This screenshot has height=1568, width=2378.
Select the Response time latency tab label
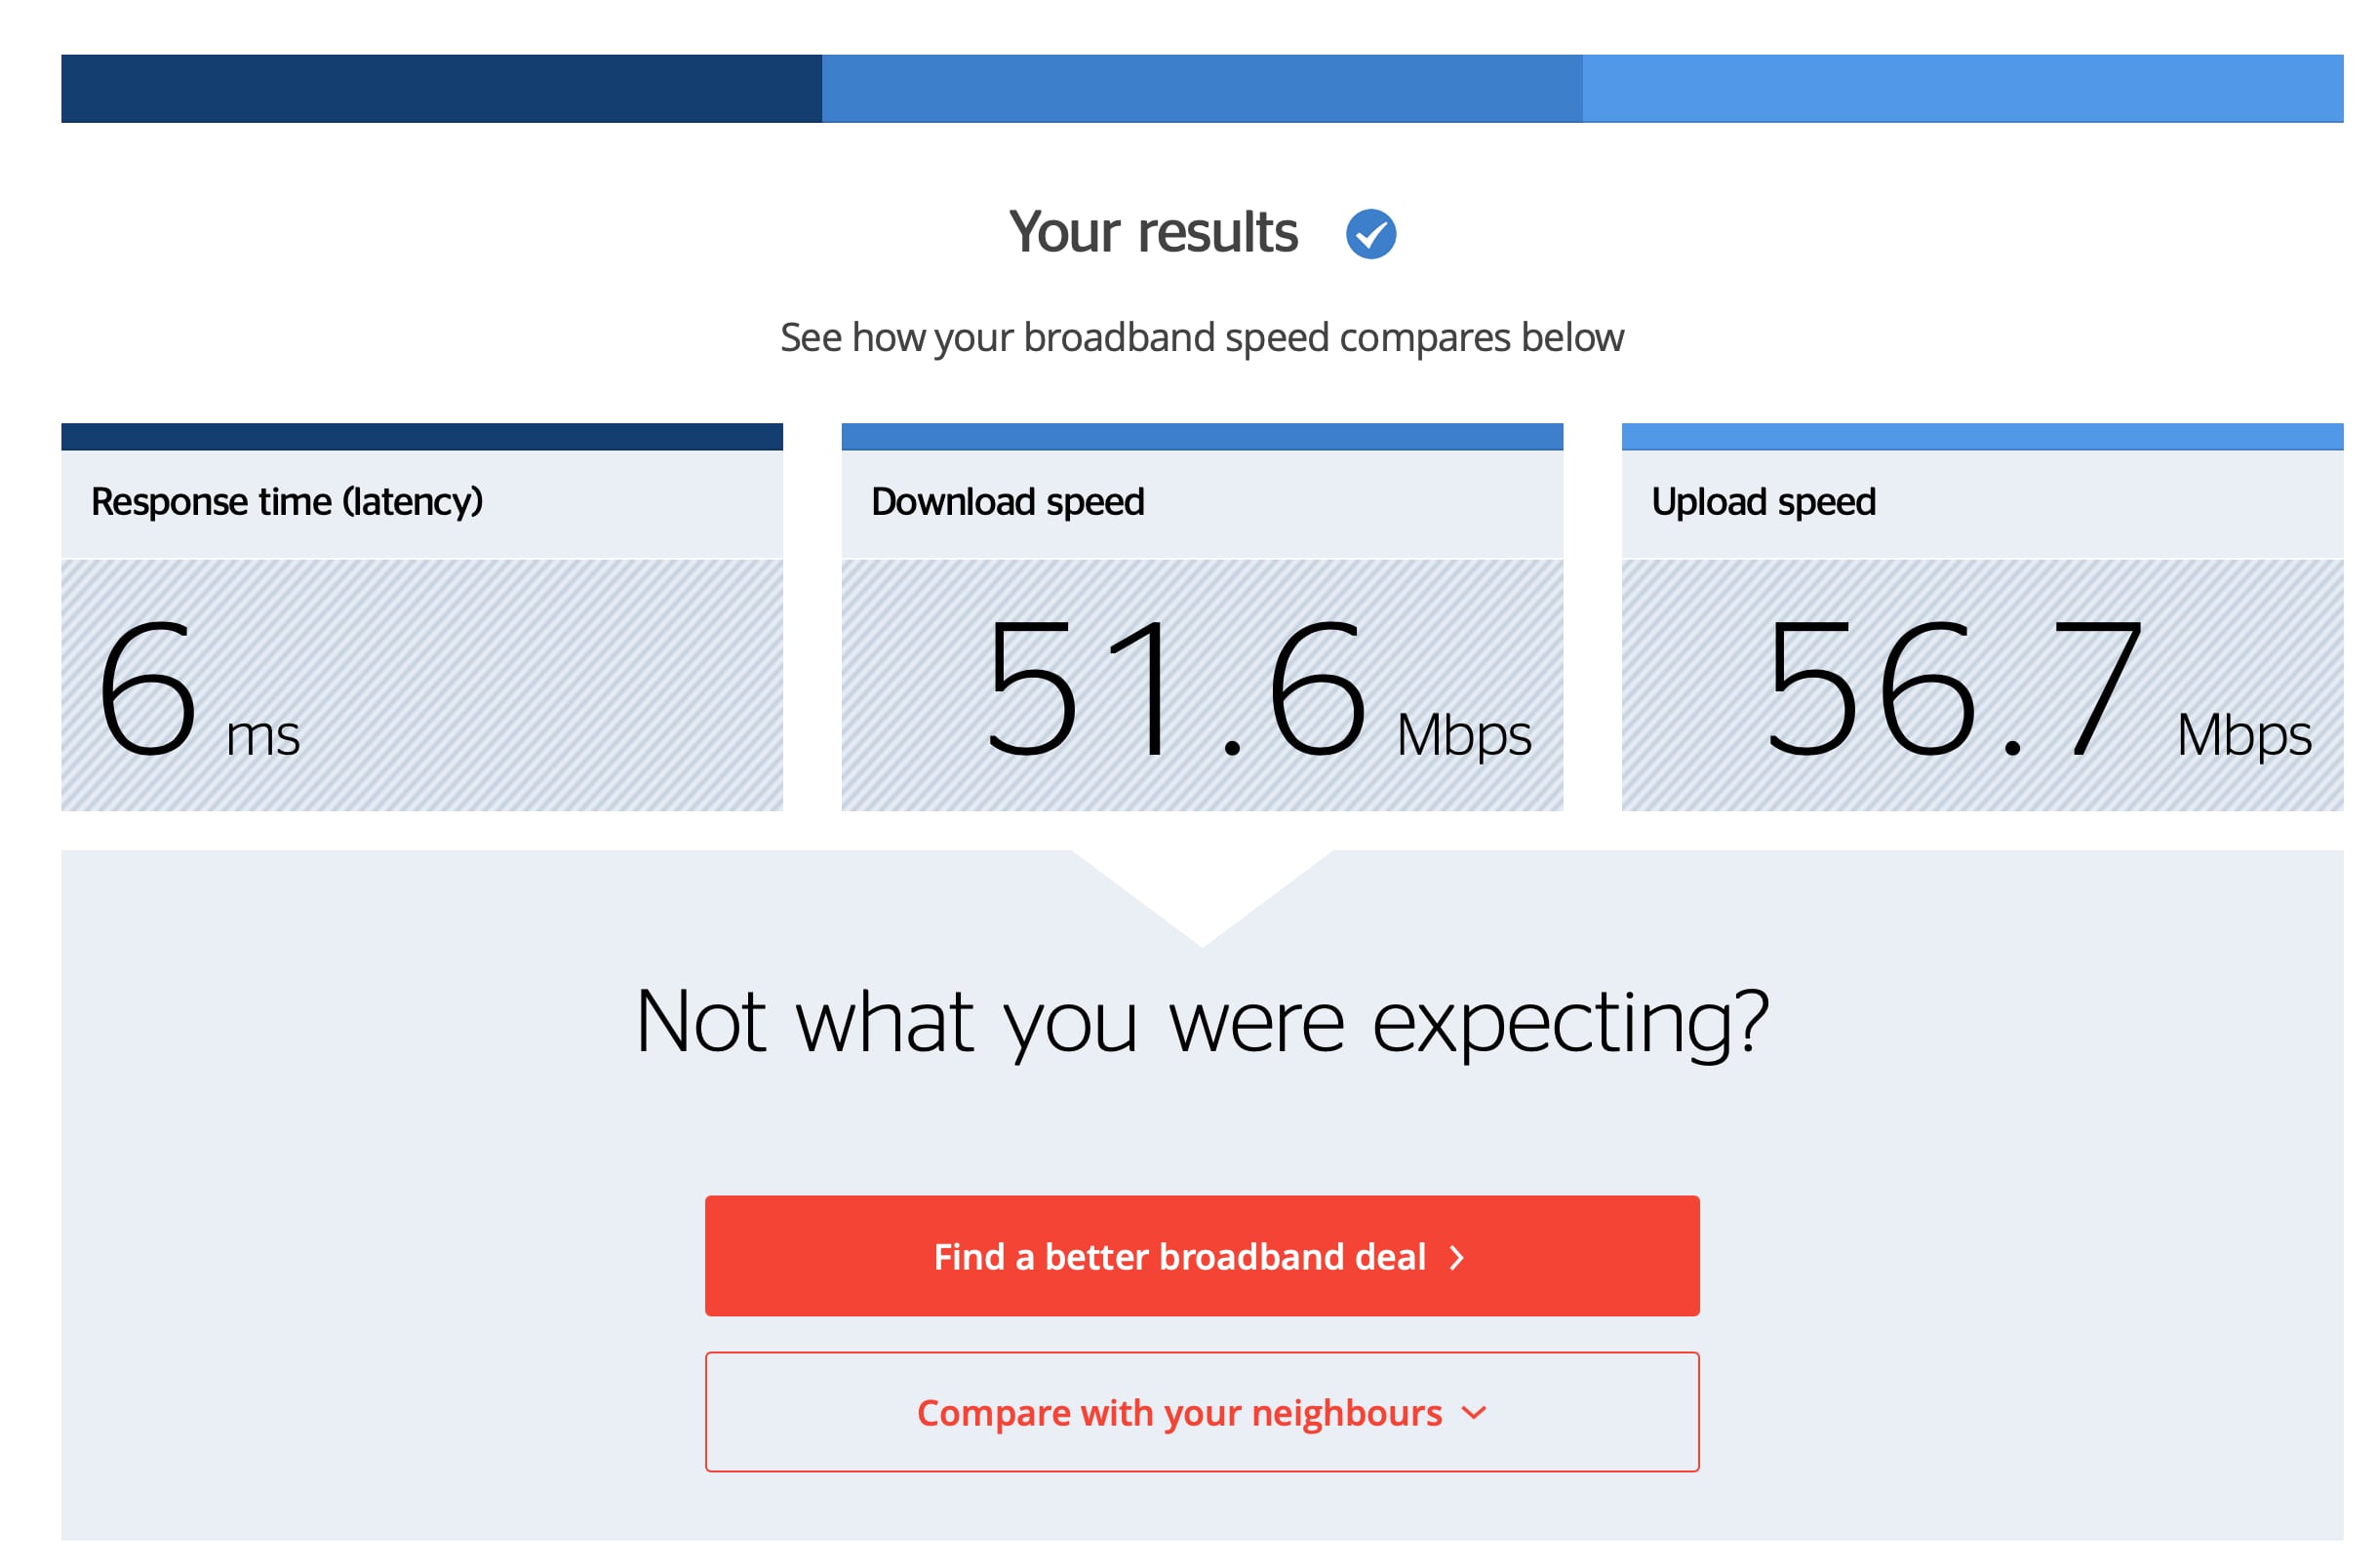(288, 502)
